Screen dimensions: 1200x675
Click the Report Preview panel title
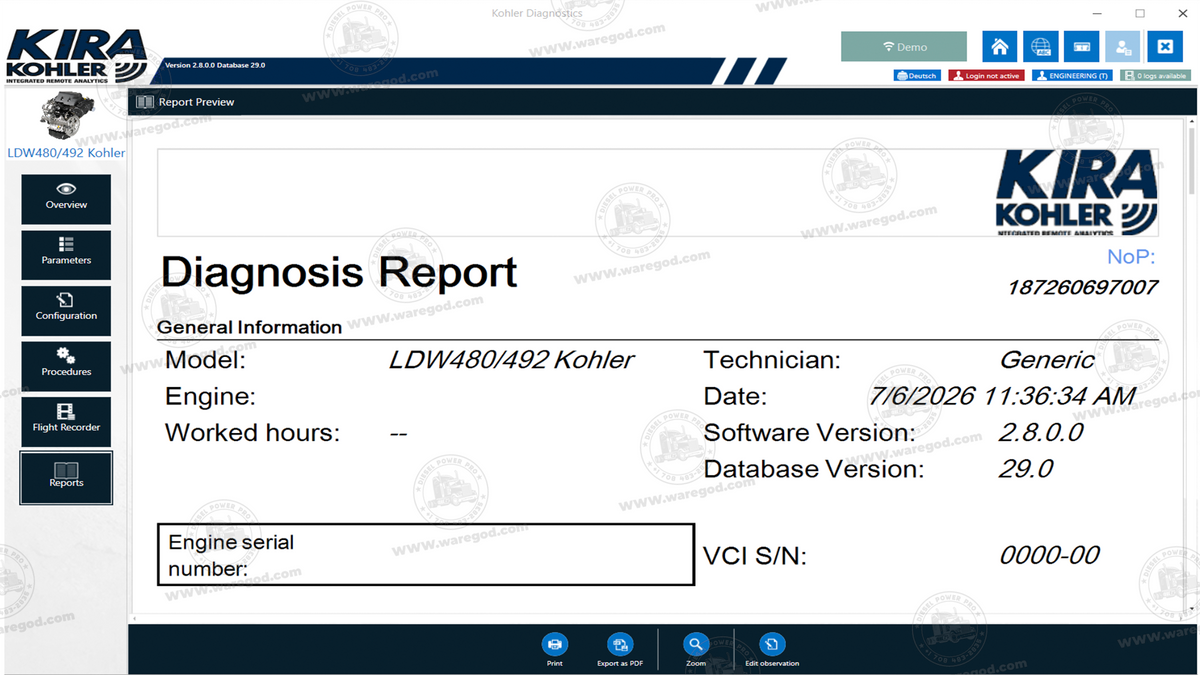[x=196, y=102]
